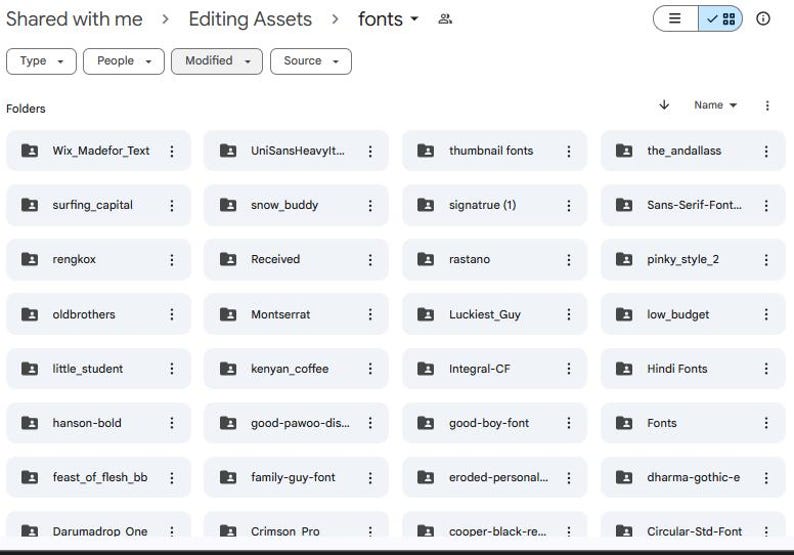Open more actions for Hindi Fonts folder
Screen dimensions: 794x555
tap(766, 369)
